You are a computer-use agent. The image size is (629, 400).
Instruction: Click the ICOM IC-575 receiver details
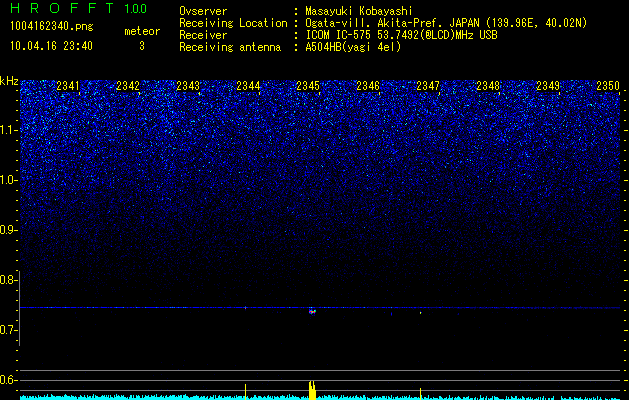(x=401, y=35)
